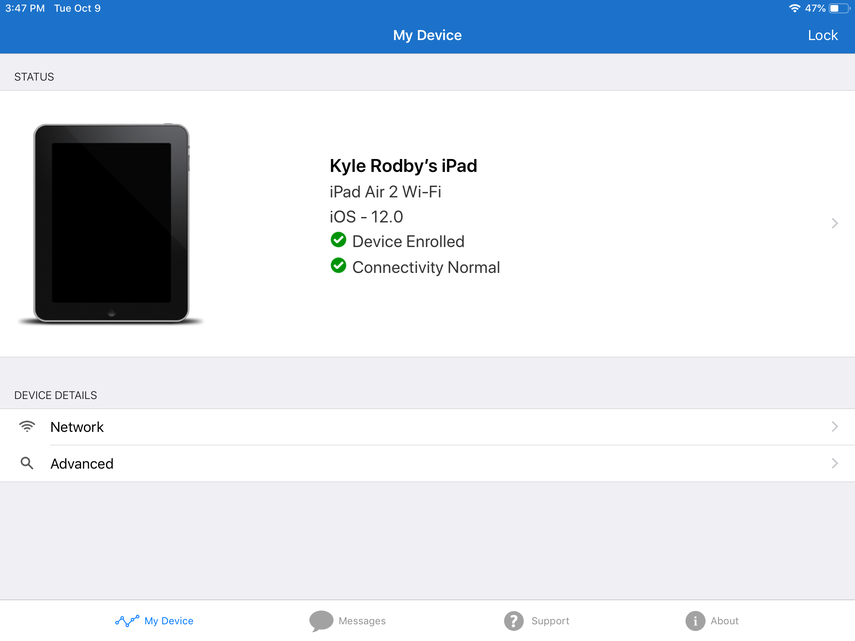Tap the iPad device image
The width and height of the screenshot is (855, 641).
click(110, 223)
